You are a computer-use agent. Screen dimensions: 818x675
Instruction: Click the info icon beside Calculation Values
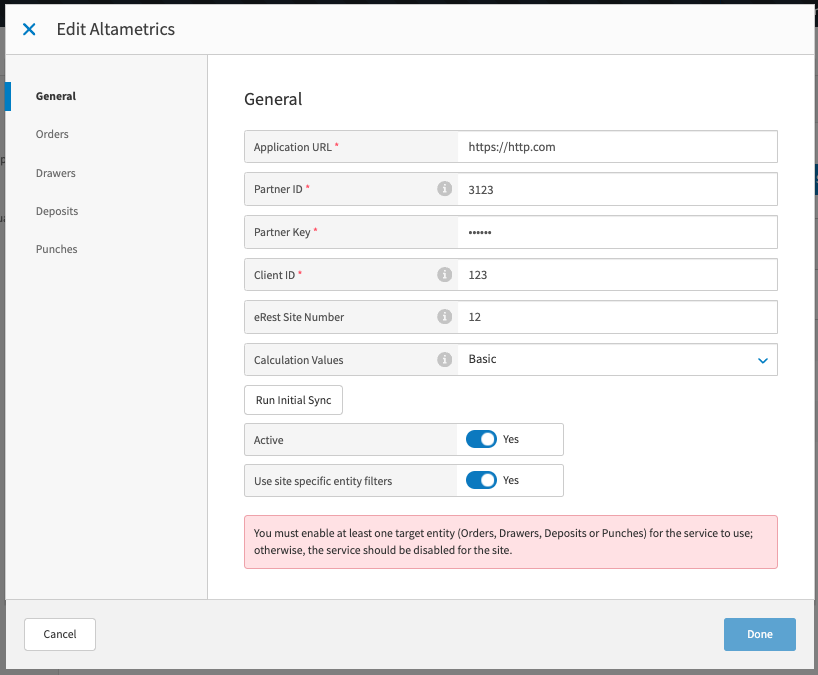(444, 359)
